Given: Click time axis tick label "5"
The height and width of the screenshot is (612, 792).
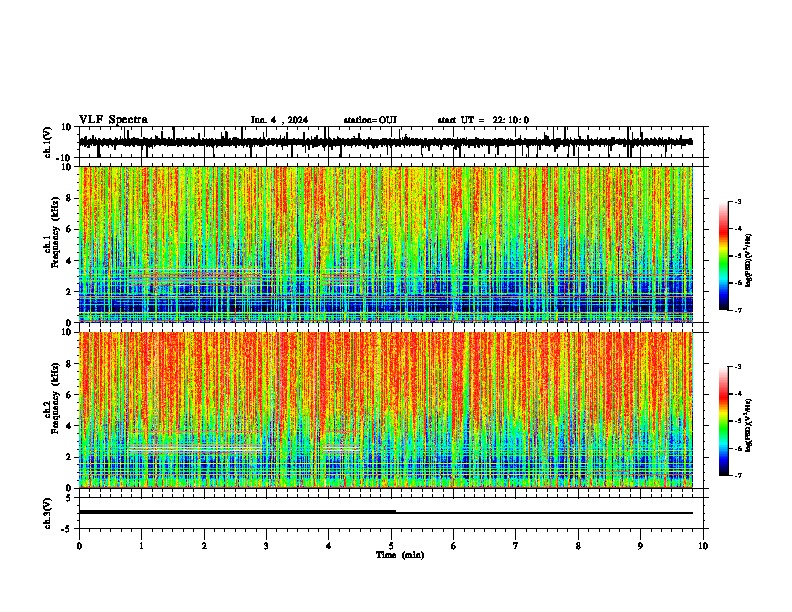Looking at the screenshot, I should [x=391, y=546].
